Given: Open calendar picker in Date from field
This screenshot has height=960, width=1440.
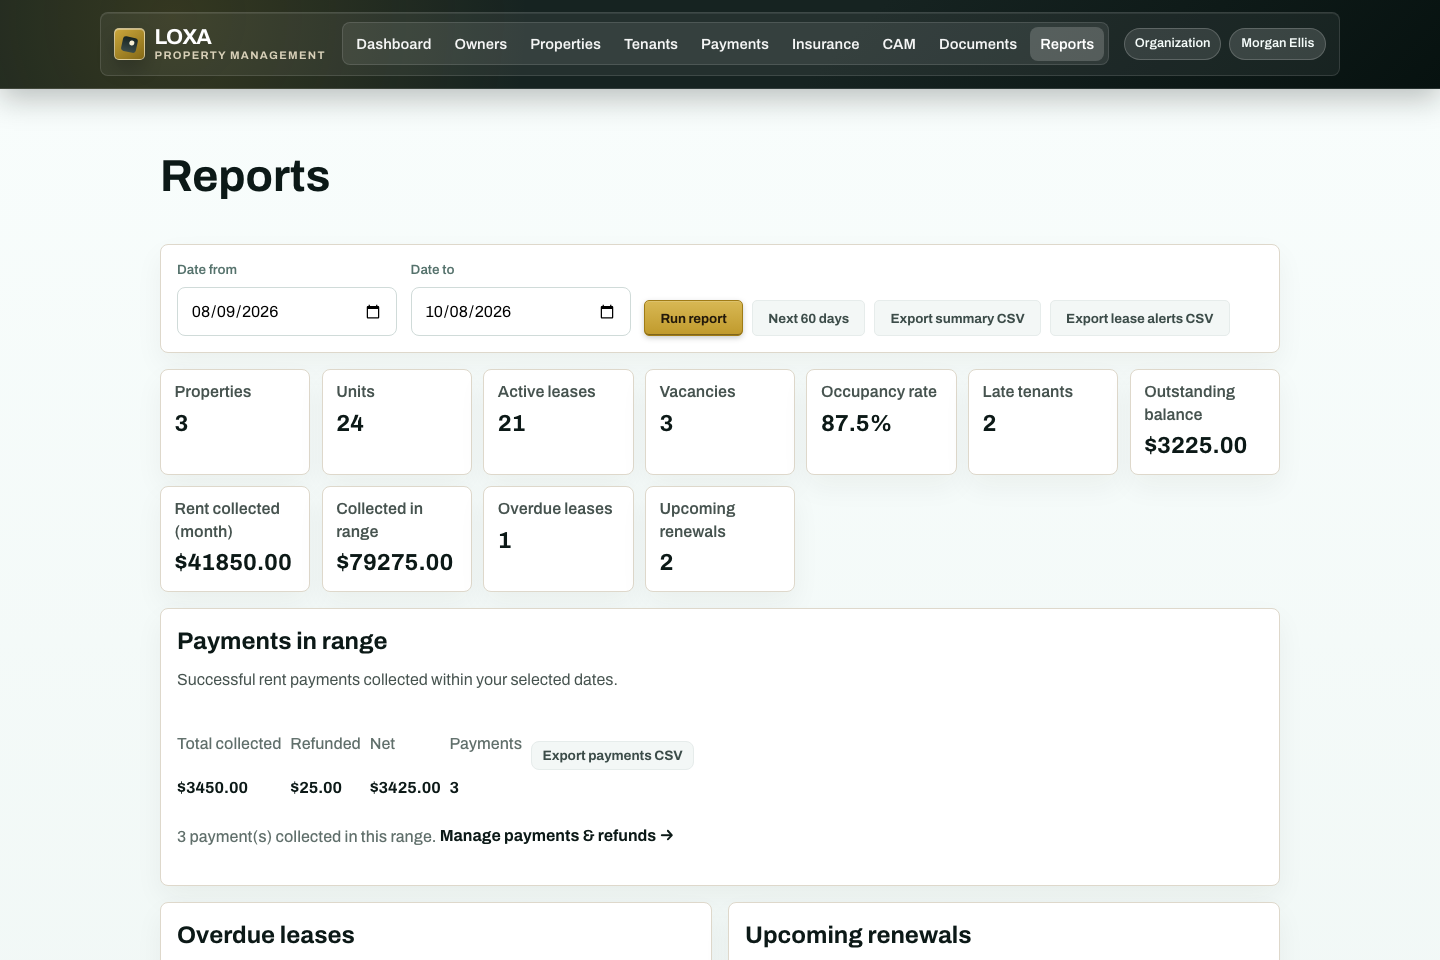Looking at the screenshot, I should click(373, 312).
